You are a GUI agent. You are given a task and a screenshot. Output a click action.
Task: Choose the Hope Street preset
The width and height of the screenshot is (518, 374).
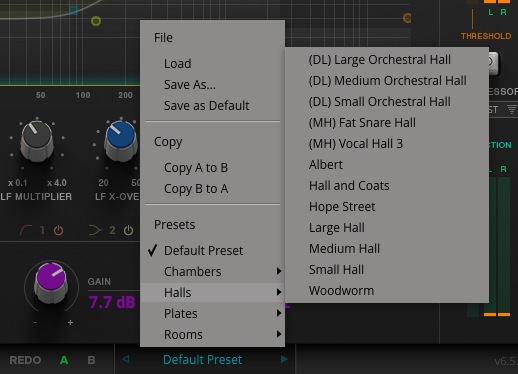pyautogui.click(x=387, y=207)
